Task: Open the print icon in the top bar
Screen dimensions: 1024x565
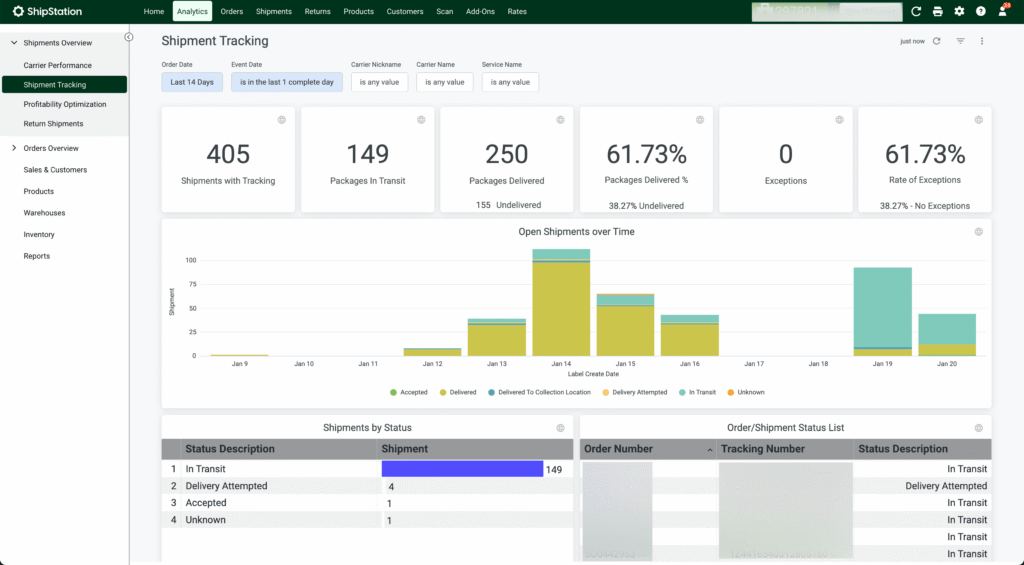Action: [x=937, y=11]
